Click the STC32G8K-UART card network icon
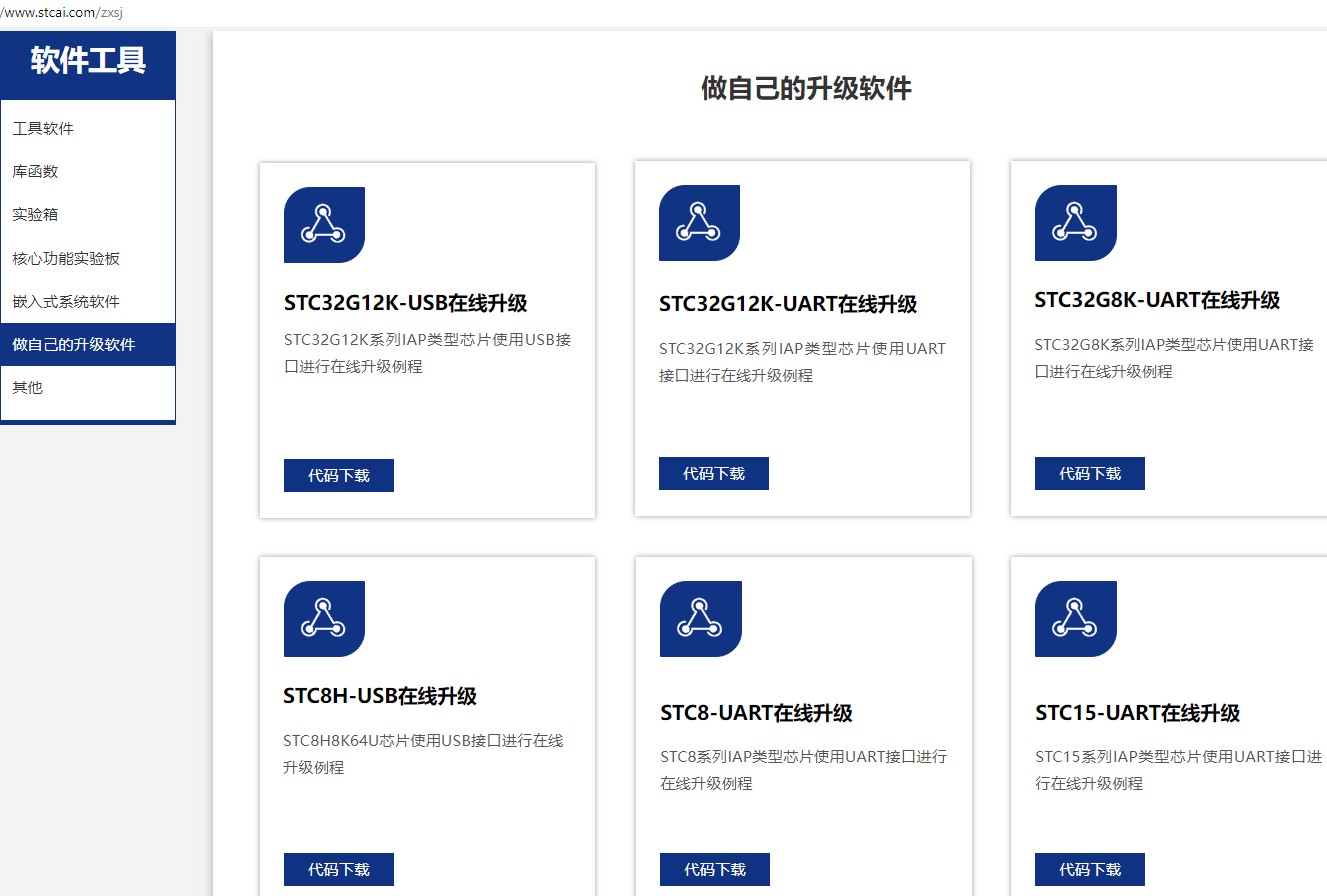The height and width of the screenshot is (896, 1327). point(1075,223)
